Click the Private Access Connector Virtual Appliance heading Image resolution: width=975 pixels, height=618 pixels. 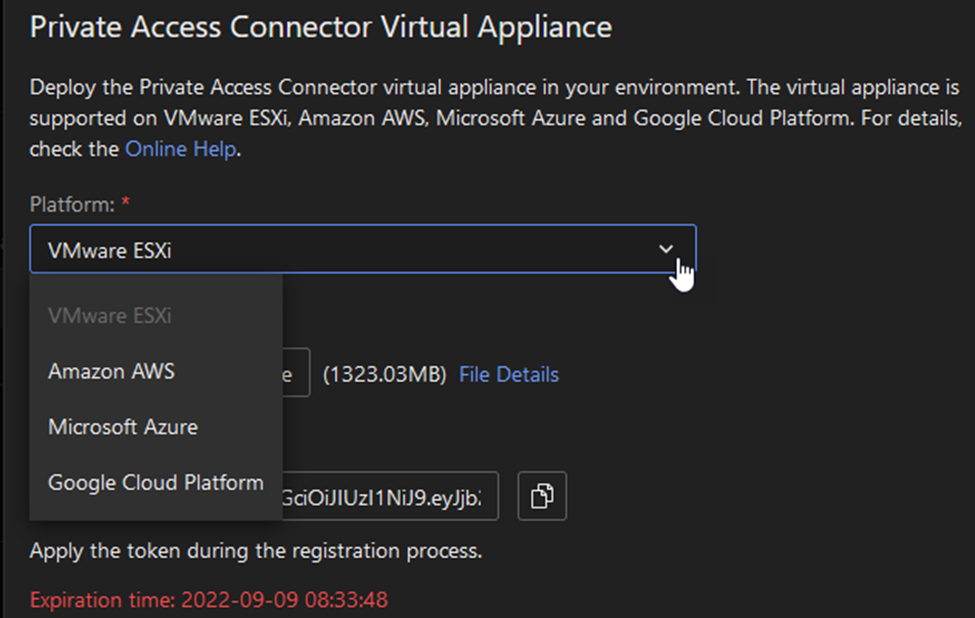pos(321,27)
